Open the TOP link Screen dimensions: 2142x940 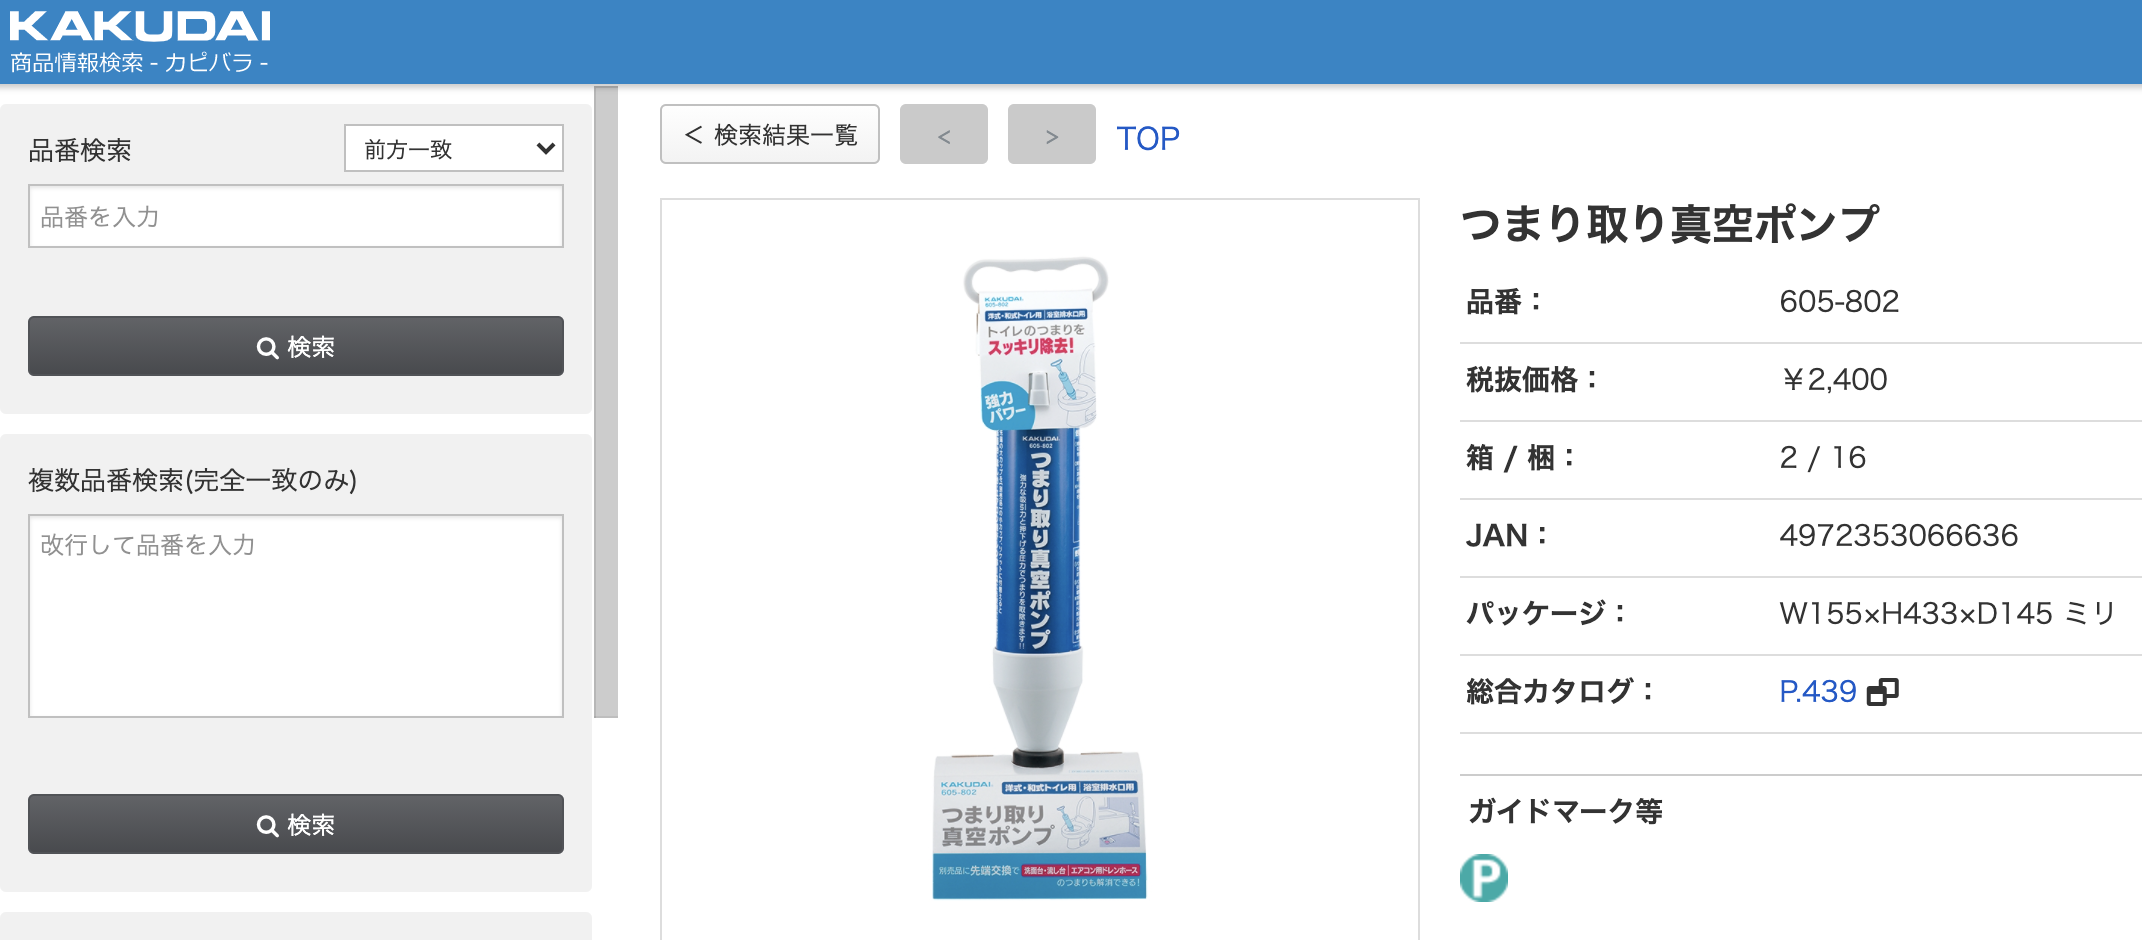click(1148, 138)
